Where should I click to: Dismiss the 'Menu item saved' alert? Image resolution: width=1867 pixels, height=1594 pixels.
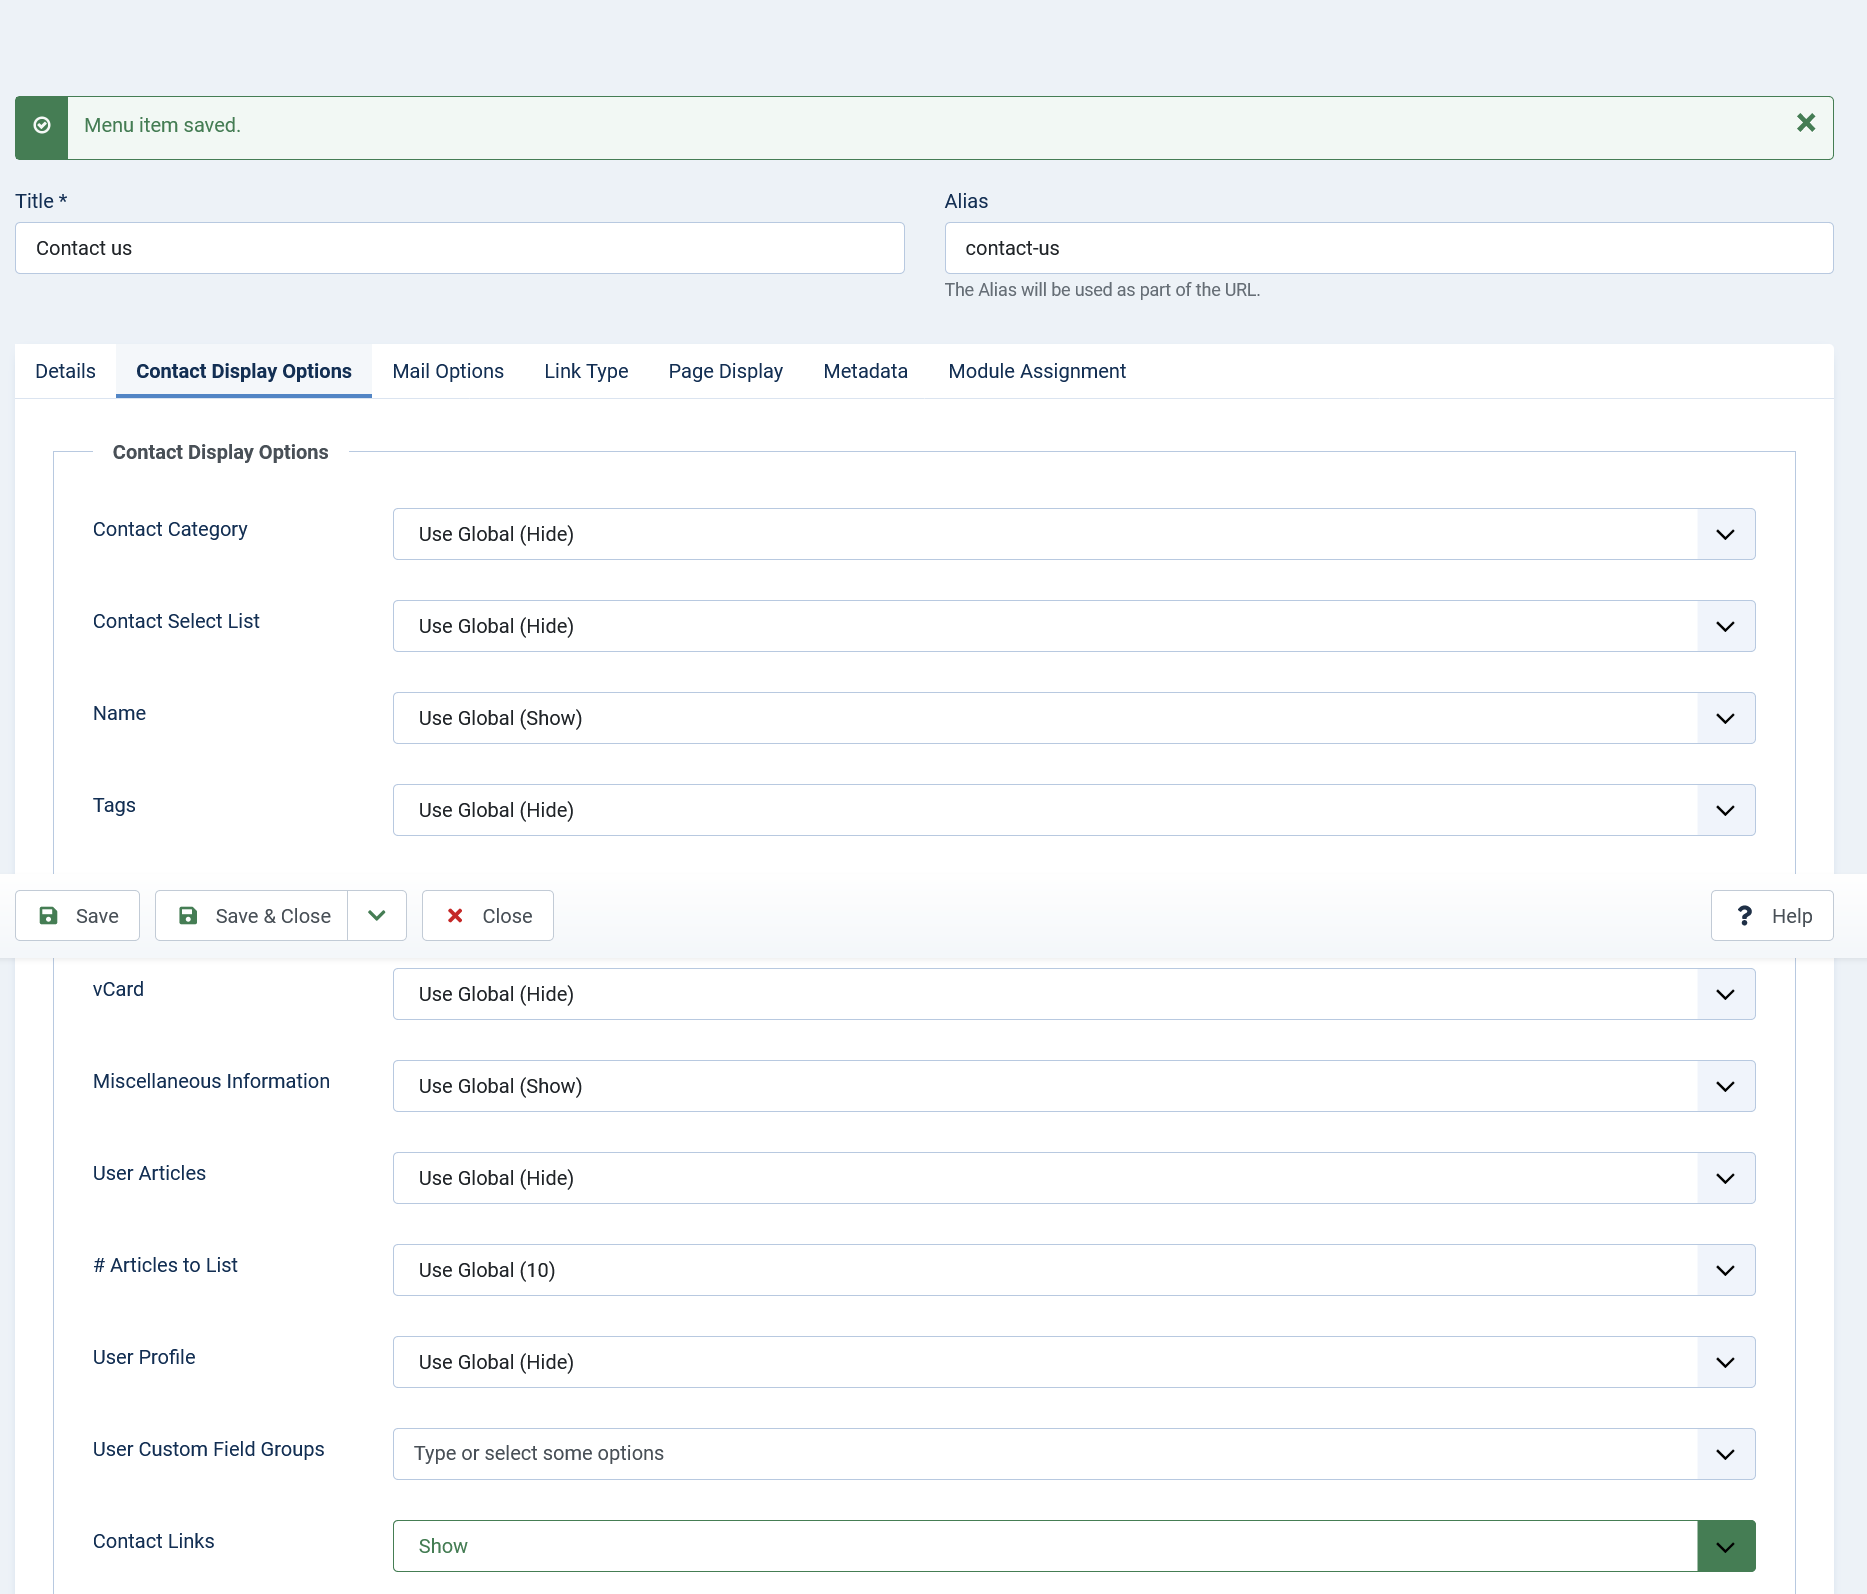click(x=1805, y=123)
